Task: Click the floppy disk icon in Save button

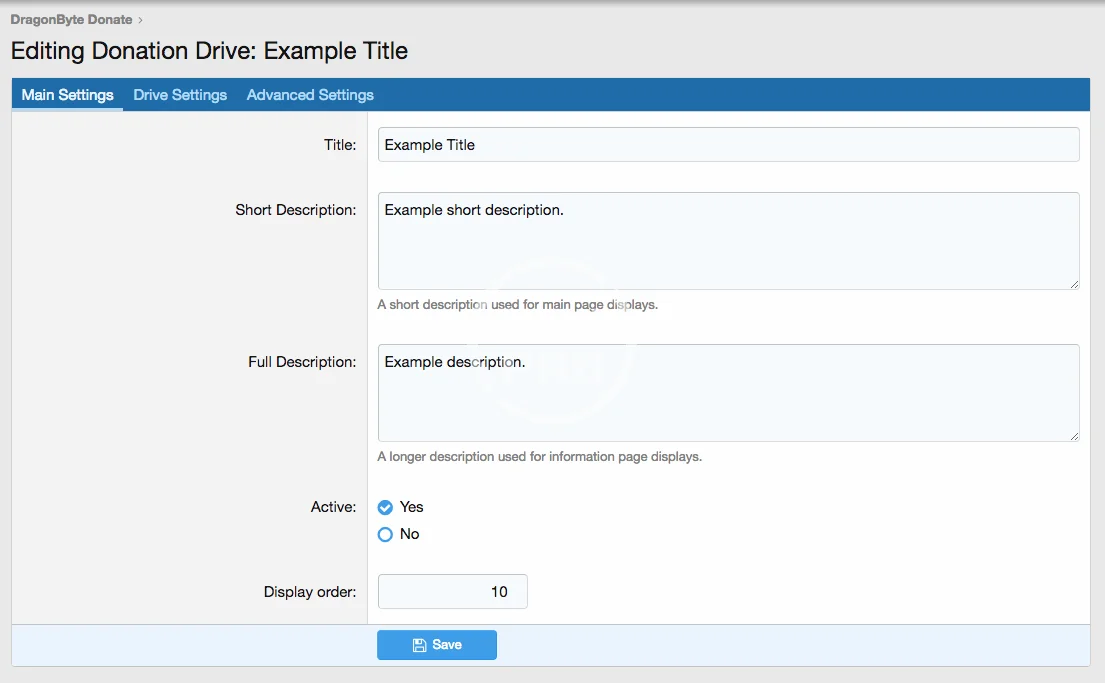Action: (420, 645)
